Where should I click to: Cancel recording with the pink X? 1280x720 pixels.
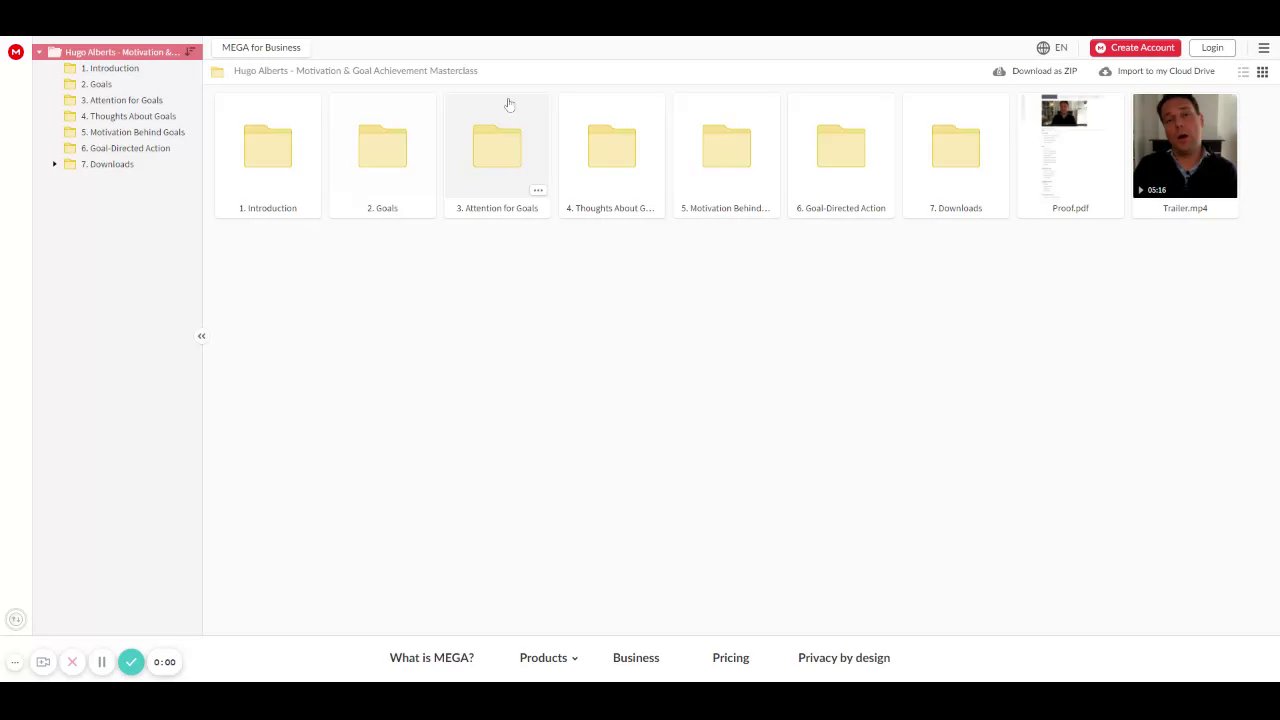click(72, 662)
